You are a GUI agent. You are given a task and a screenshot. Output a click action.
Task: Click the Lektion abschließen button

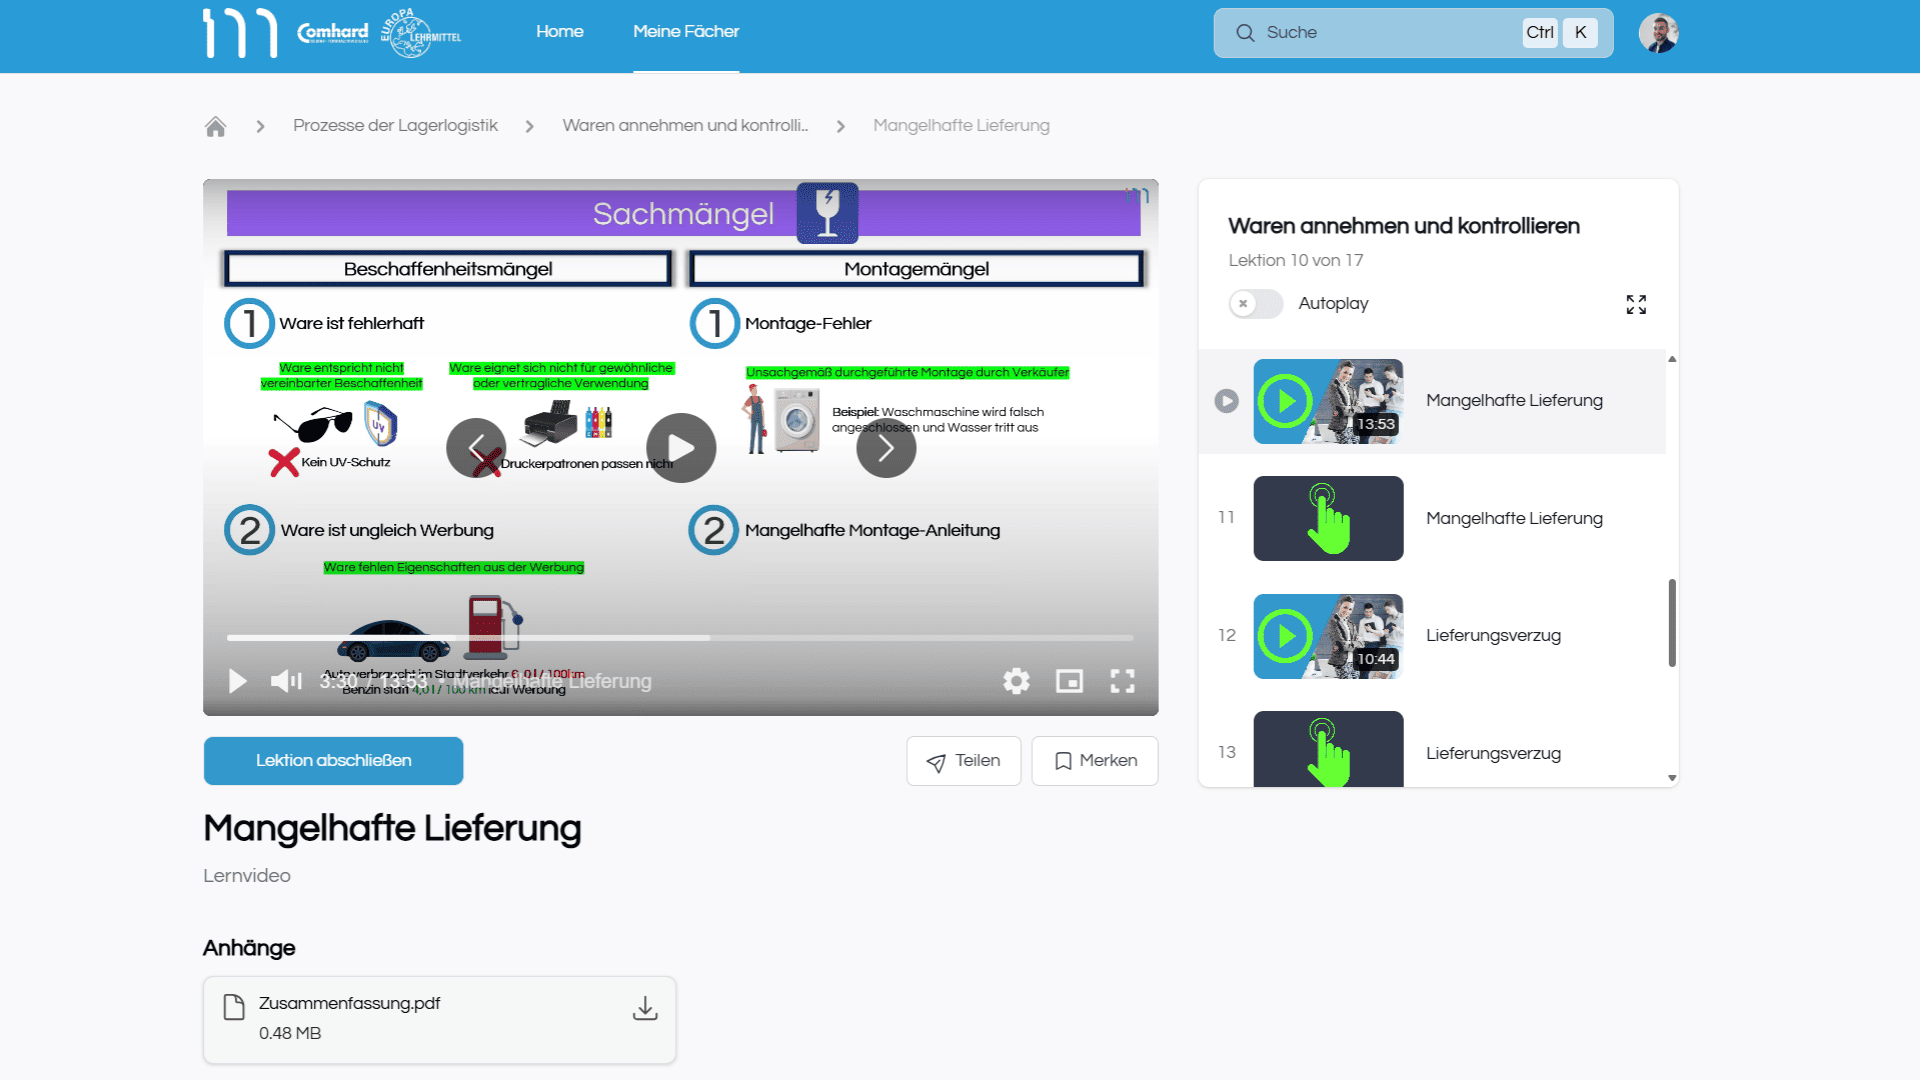click(333, 761)
